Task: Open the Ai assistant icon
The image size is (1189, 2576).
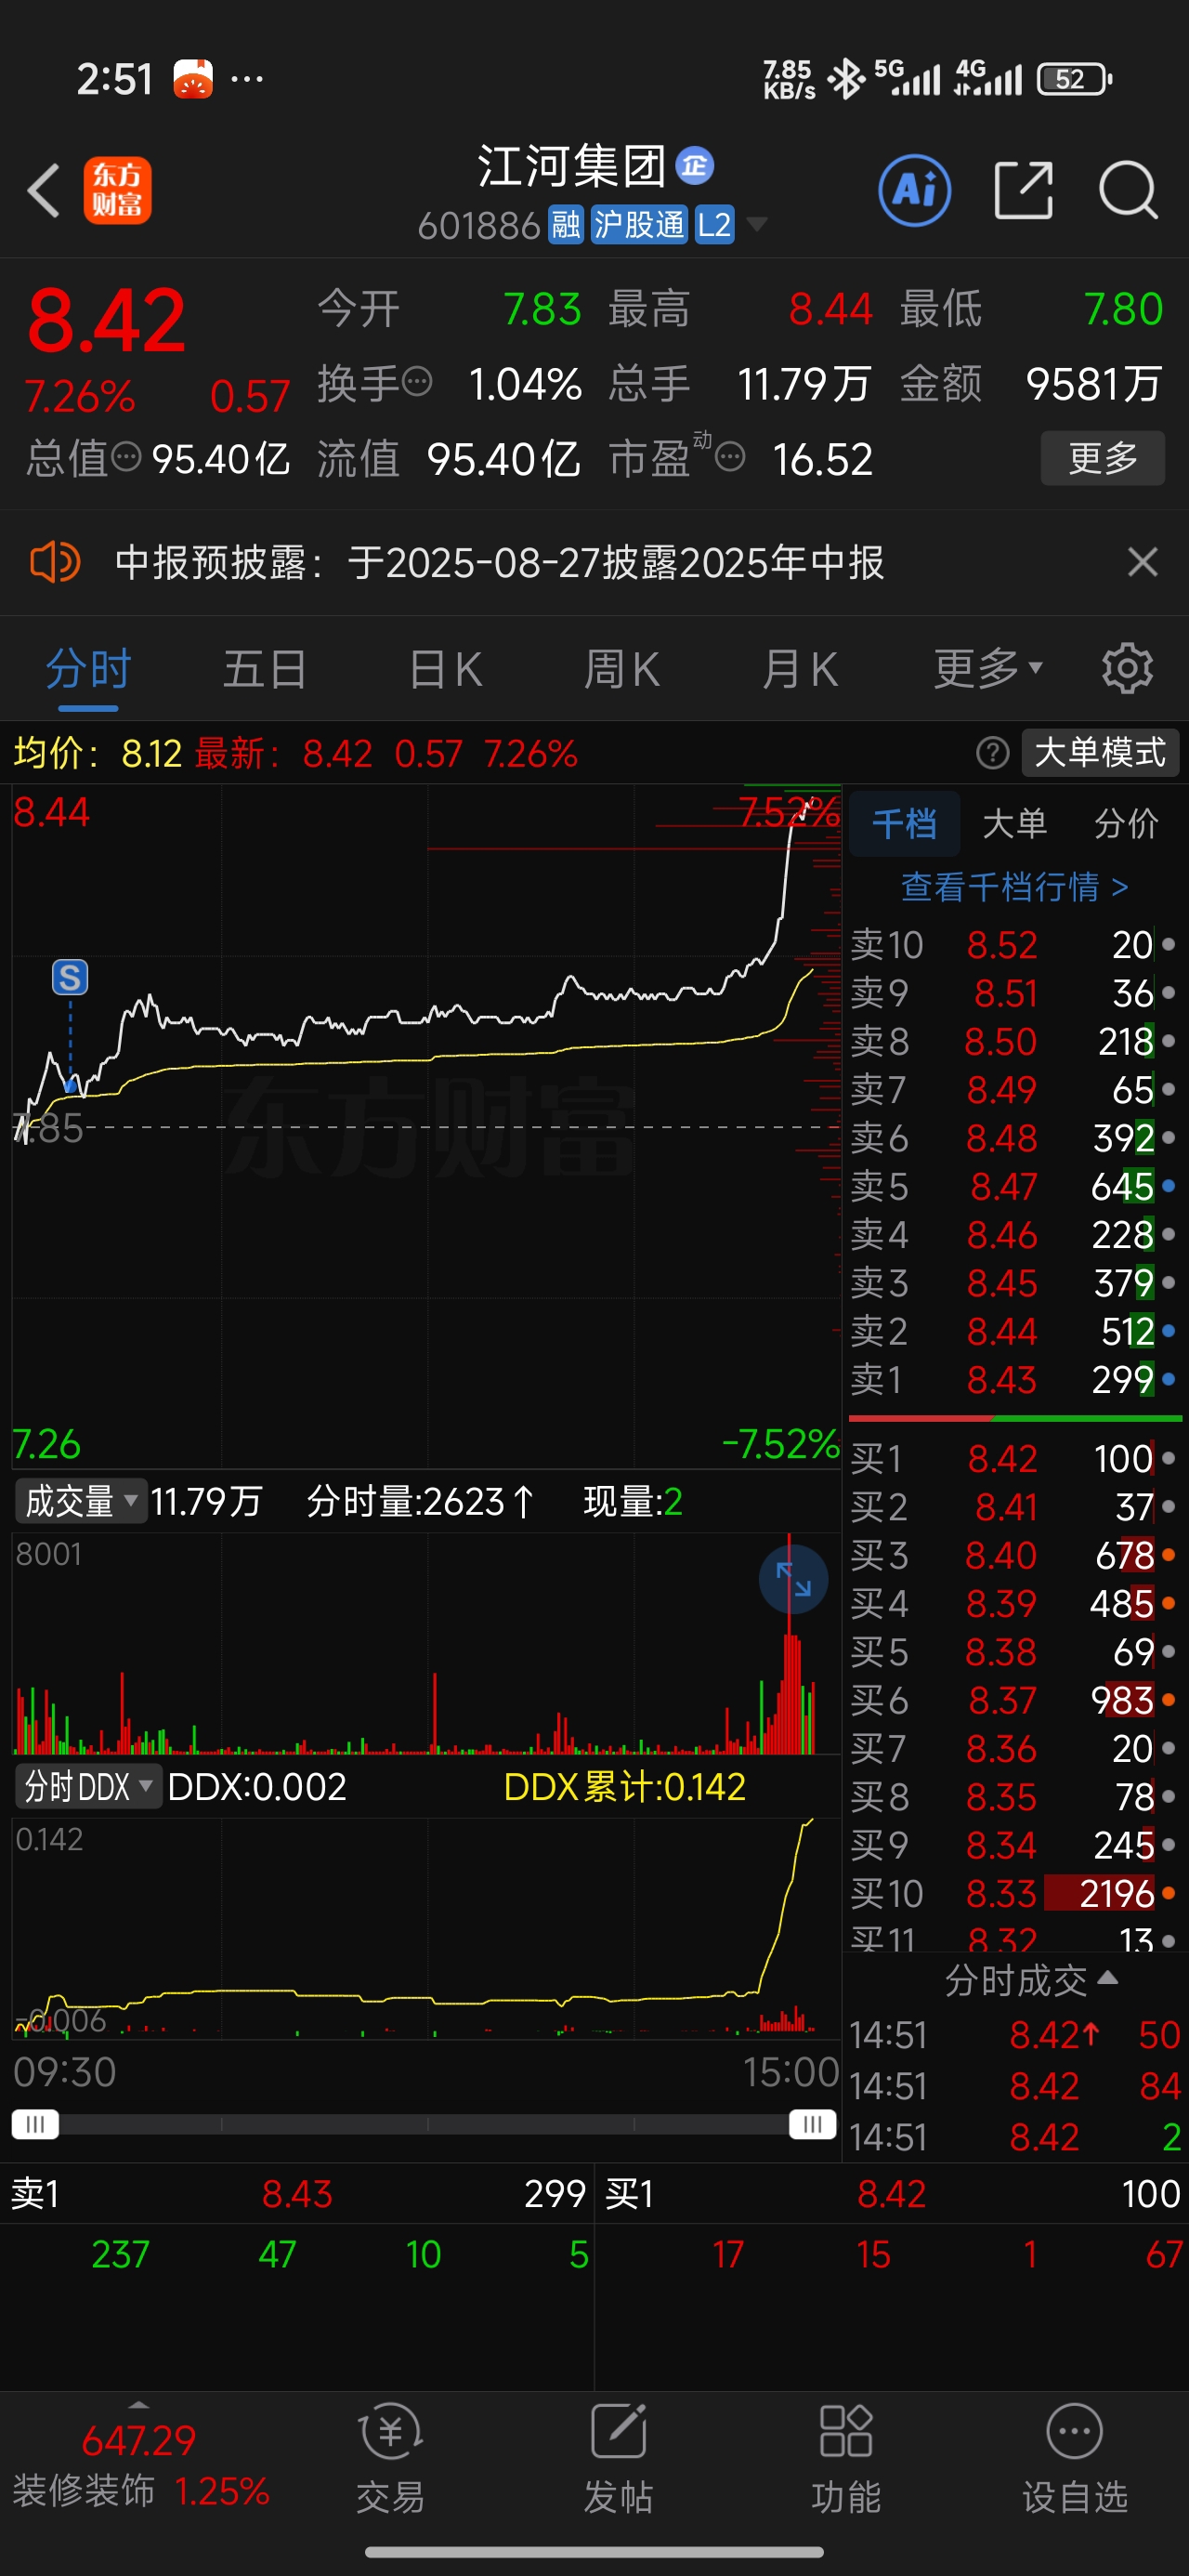Action: 914,190
